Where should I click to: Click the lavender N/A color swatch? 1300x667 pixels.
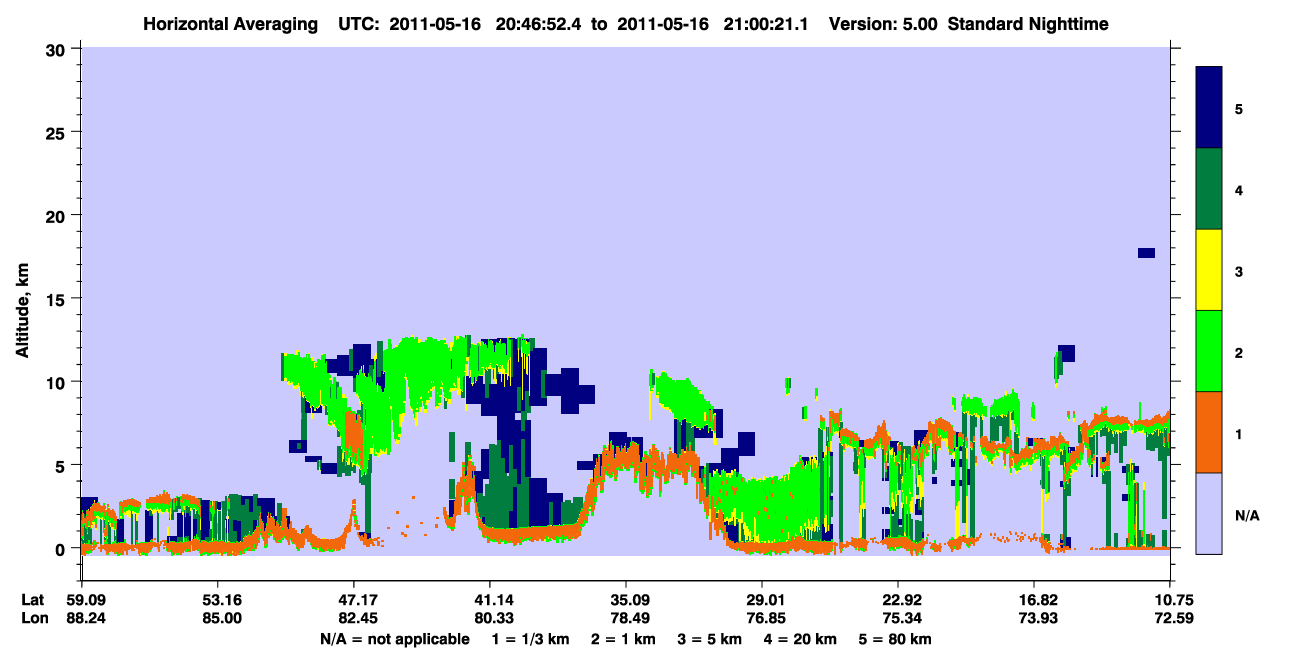click(1209, 512)
